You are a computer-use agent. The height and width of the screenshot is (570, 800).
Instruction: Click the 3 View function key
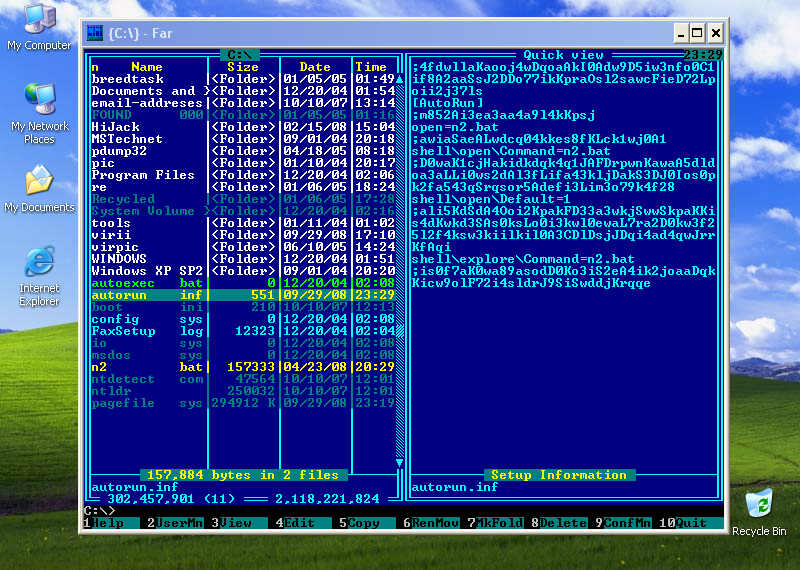pyautogui.click(x=239, y=523)
